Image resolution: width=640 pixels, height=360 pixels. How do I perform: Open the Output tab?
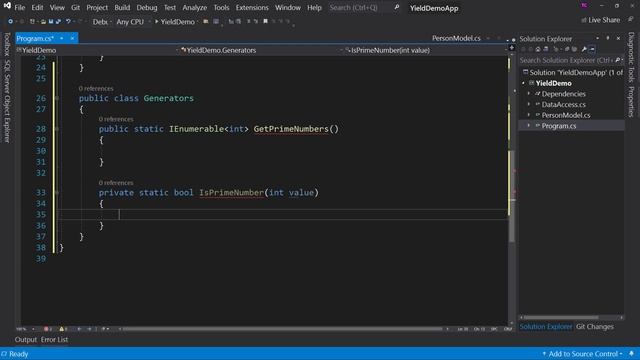pos(26,340)
